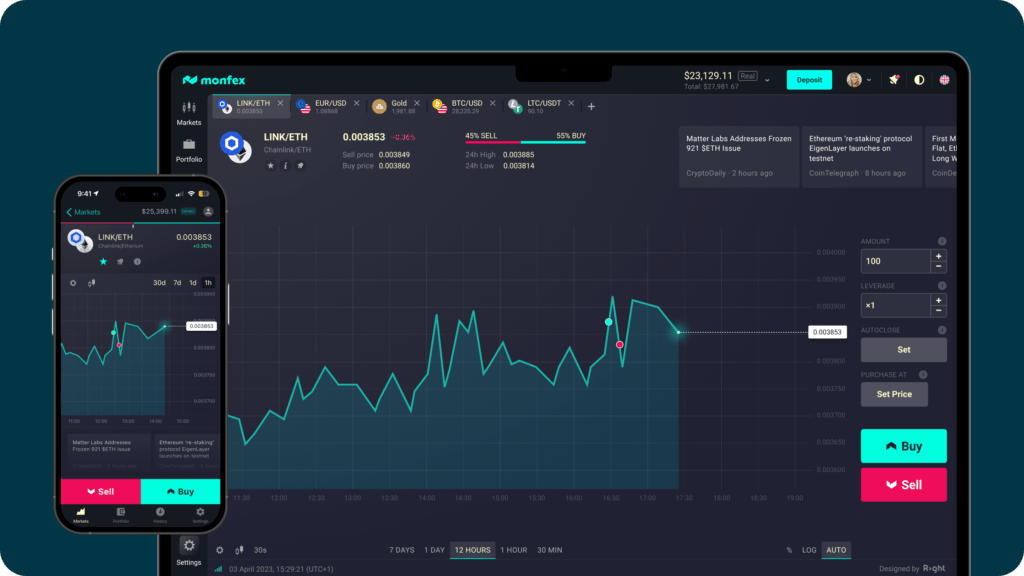This screenshot has height=576, width=1024.
Task: Increase Amount with the plus stepper
Action: click(938, 255)
